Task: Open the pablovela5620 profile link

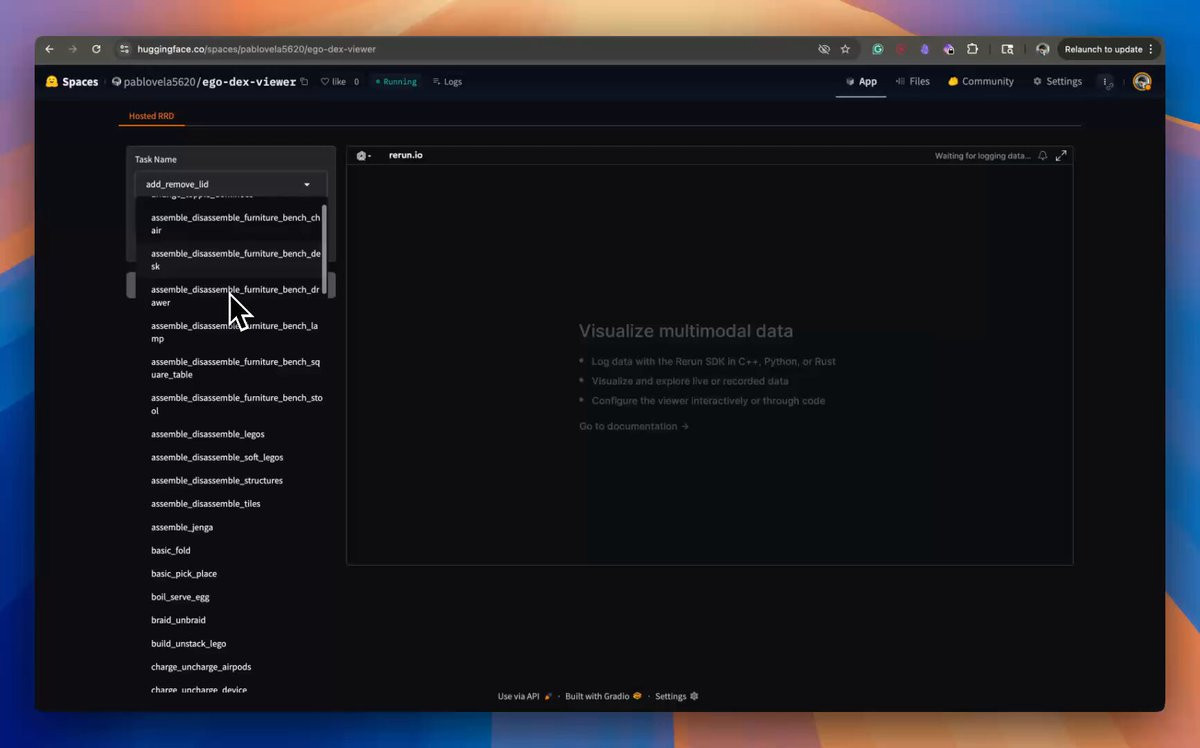Action: (158, 82)
